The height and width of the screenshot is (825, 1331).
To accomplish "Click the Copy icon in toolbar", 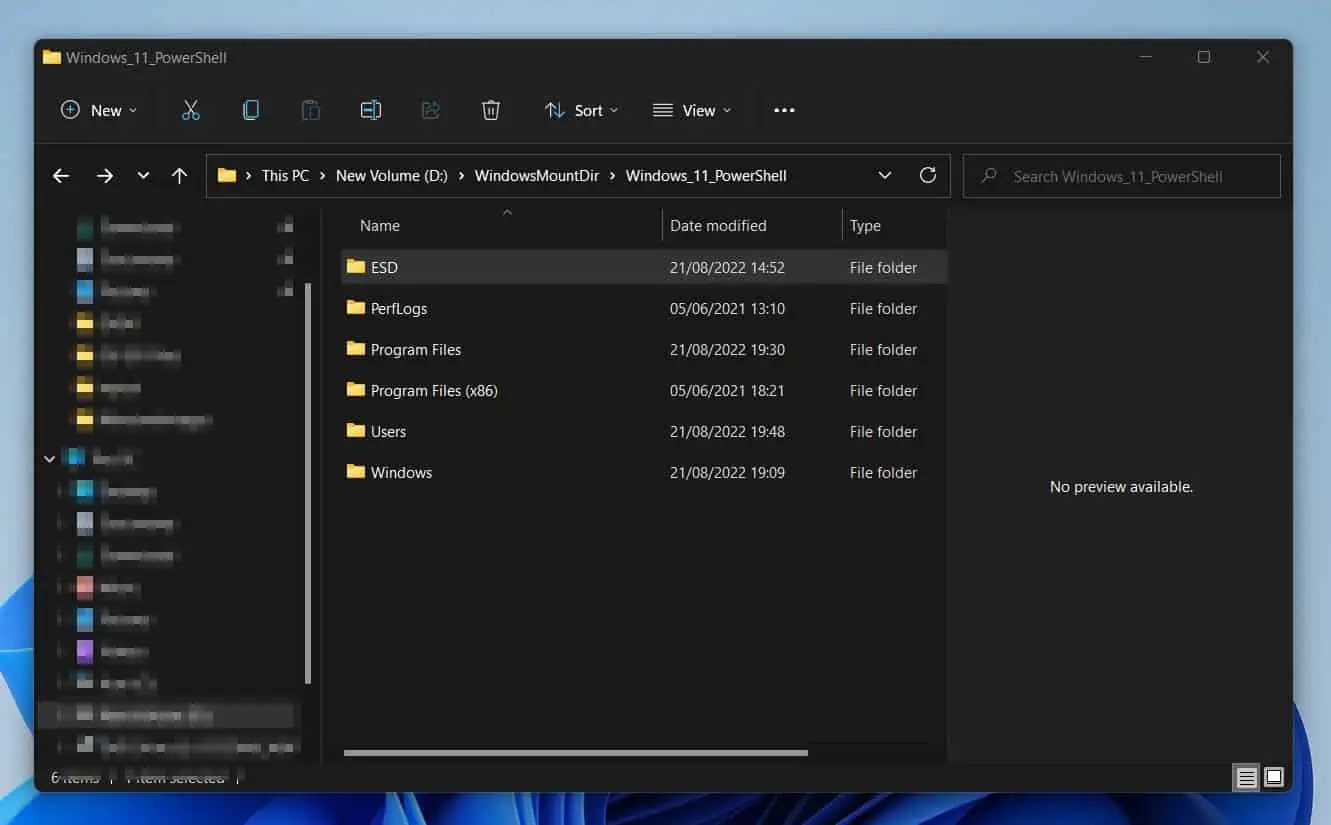I will pos(251,110).
